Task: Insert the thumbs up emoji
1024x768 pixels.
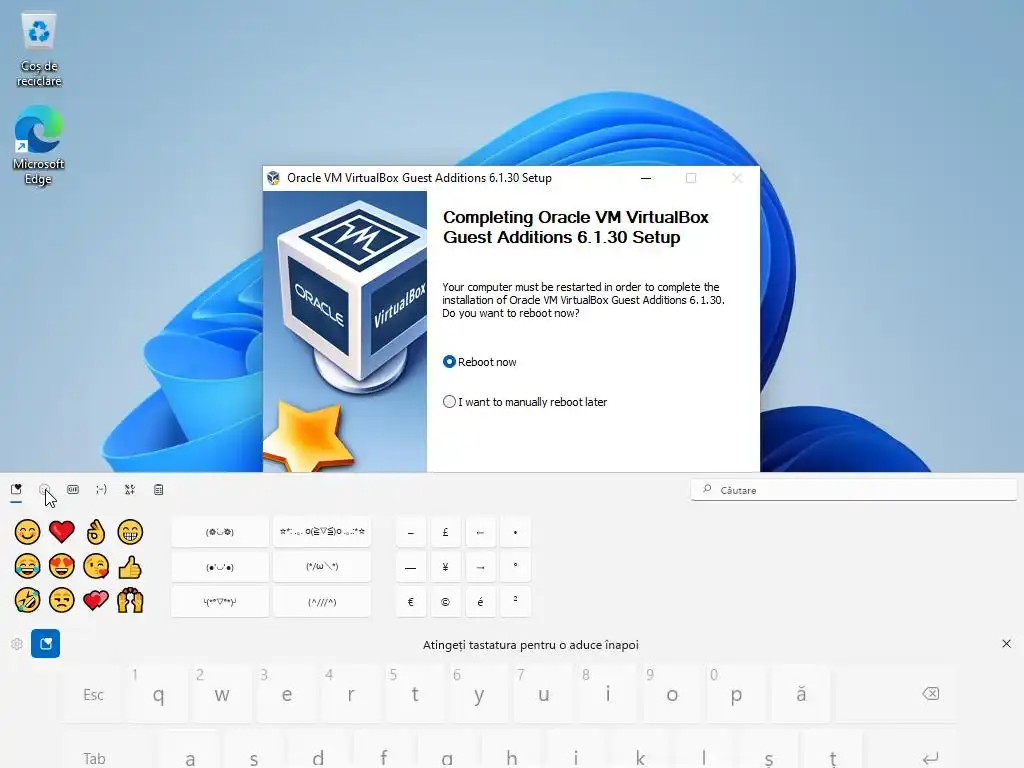Action: tap(130, 566)
